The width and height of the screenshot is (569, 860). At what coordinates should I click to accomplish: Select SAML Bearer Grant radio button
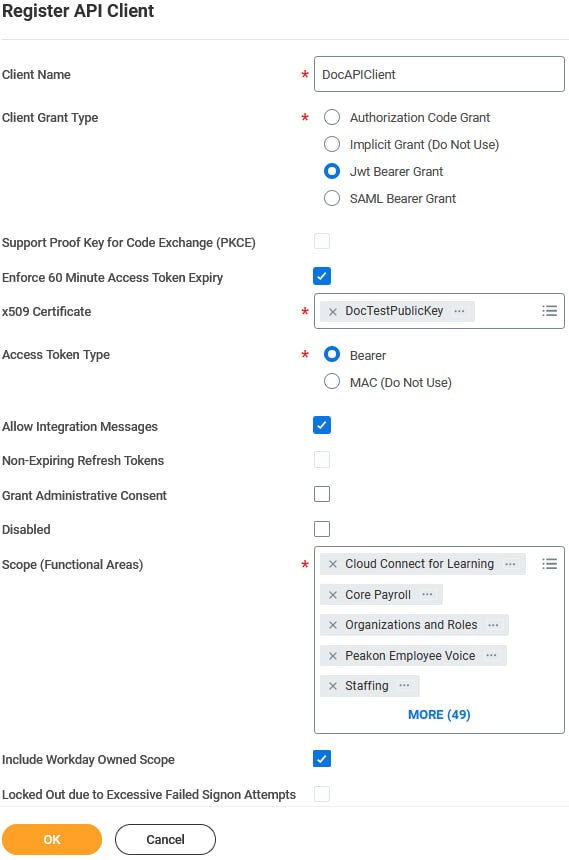pos(332,198)
